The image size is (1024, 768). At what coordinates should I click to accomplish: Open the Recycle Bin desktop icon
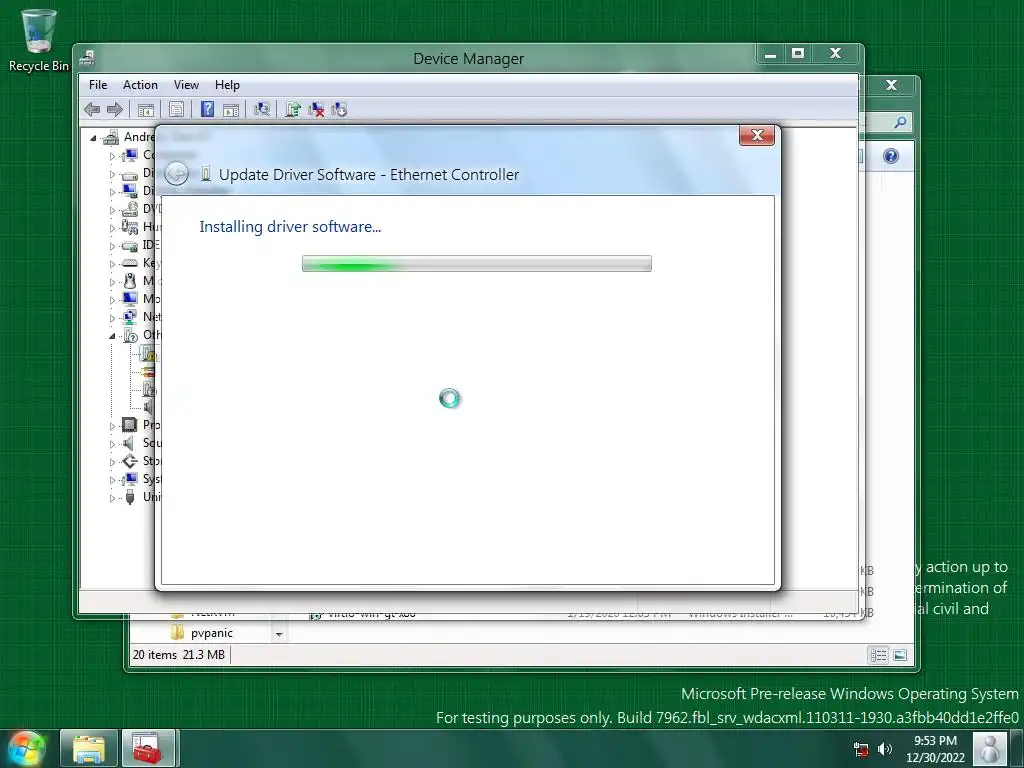pos(39,39)
